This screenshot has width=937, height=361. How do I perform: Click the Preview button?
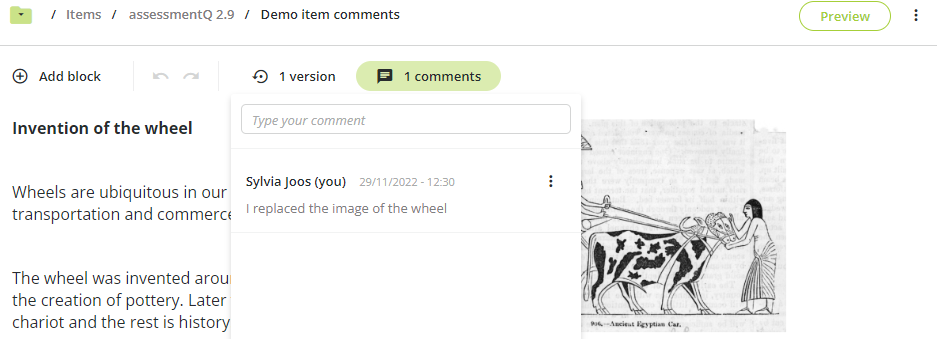(845, 16)
